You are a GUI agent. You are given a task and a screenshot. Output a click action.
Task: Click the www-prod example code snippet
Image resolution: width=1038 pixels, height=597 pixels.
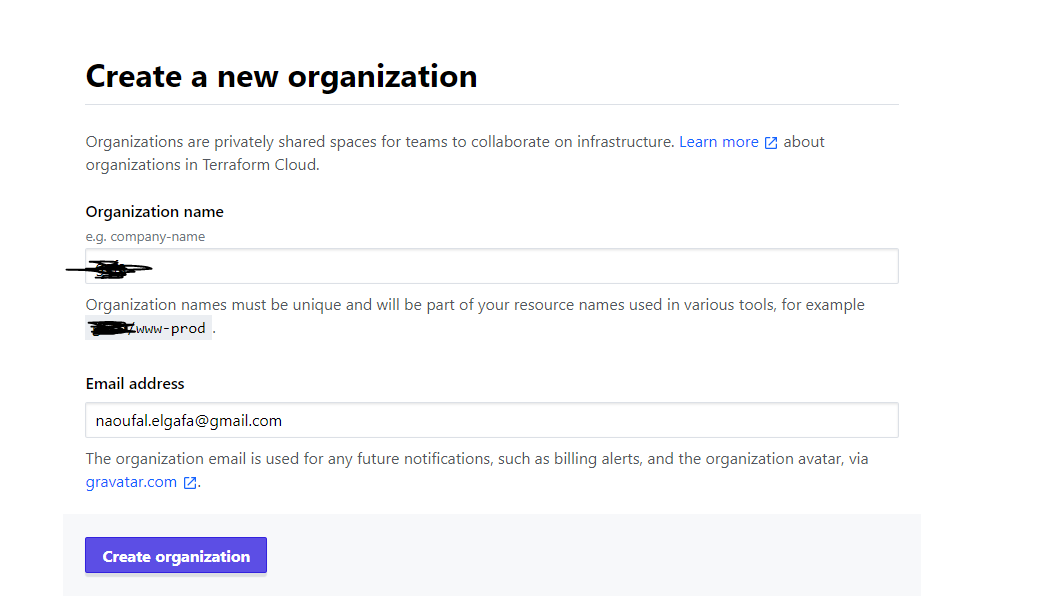pos(170,327)
